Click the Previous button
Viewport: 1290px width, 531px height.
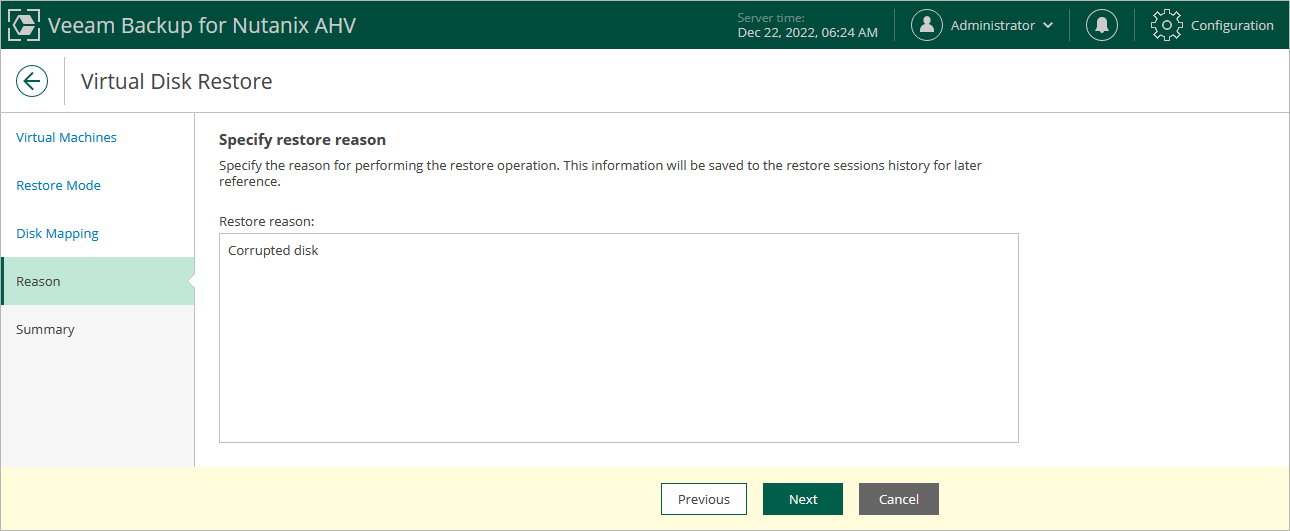point(704,499)
